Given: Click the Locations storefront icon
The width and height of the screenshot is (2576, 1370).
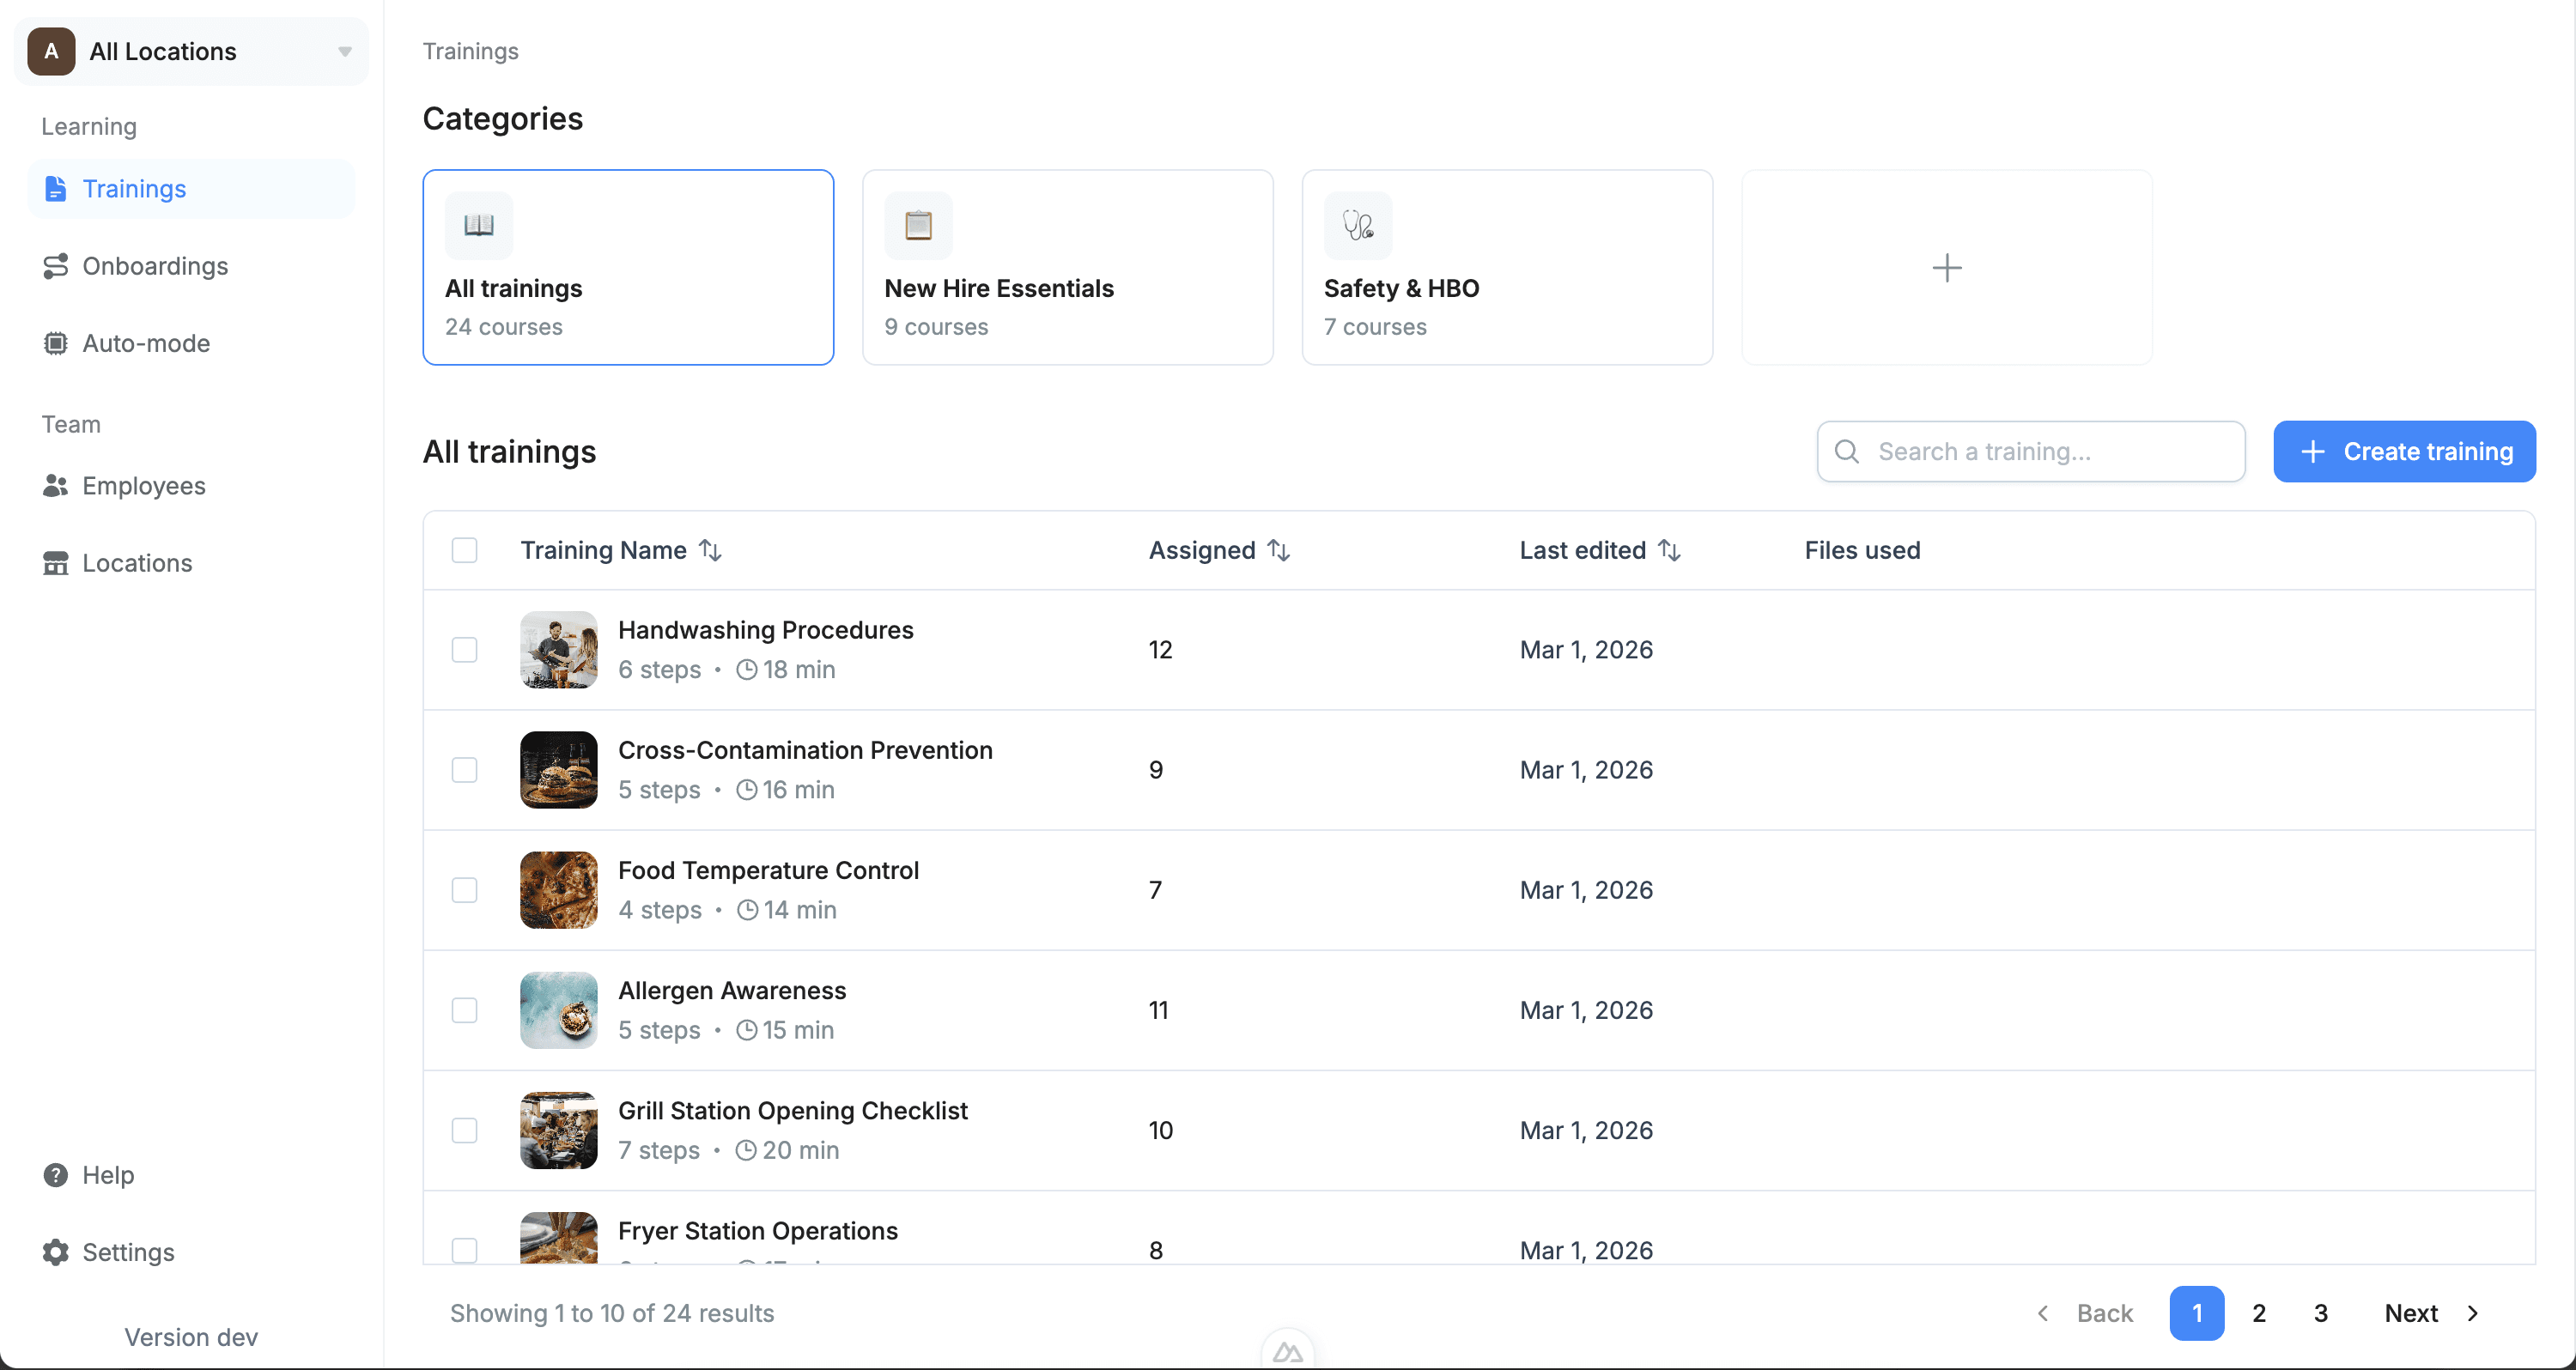Looking at the screenshot, I should pos(56,563).
